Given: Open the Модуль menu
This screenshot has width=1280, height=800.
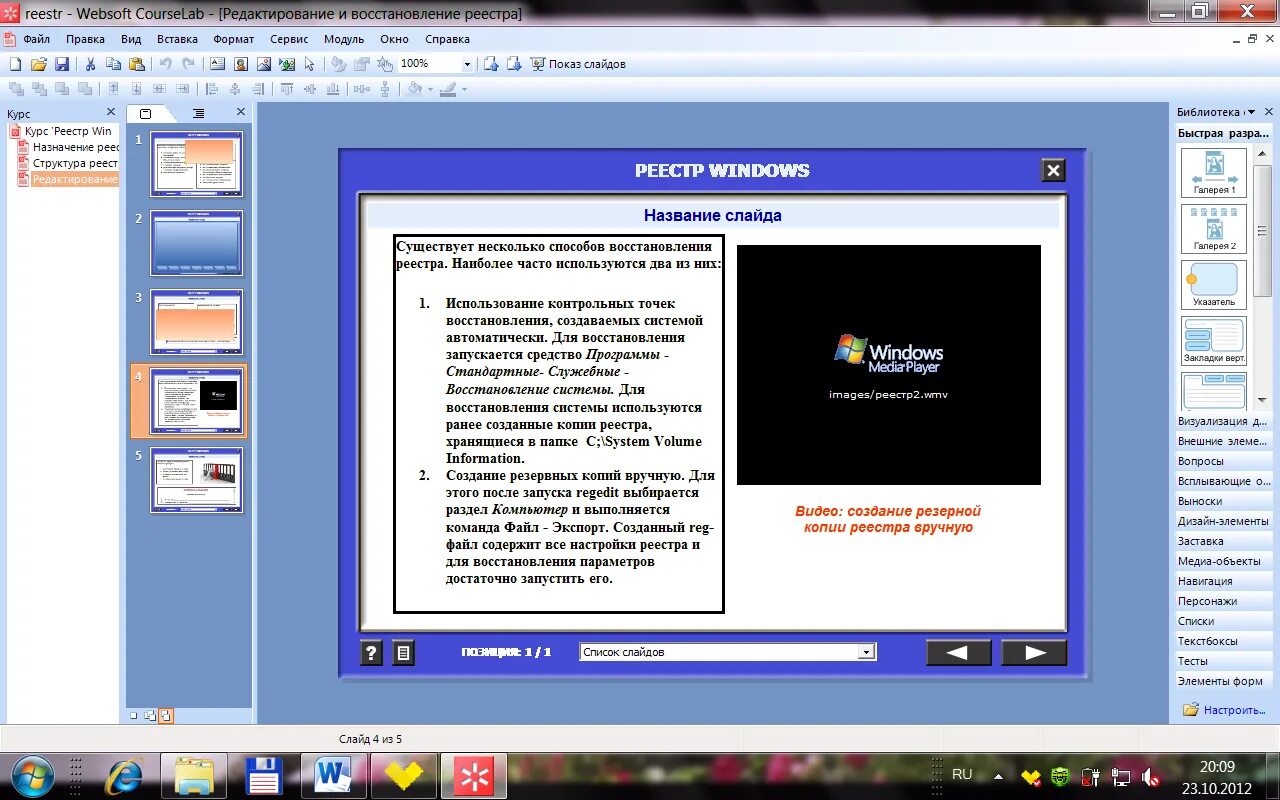Looking at the screenshot, I should tap(344, 39).
